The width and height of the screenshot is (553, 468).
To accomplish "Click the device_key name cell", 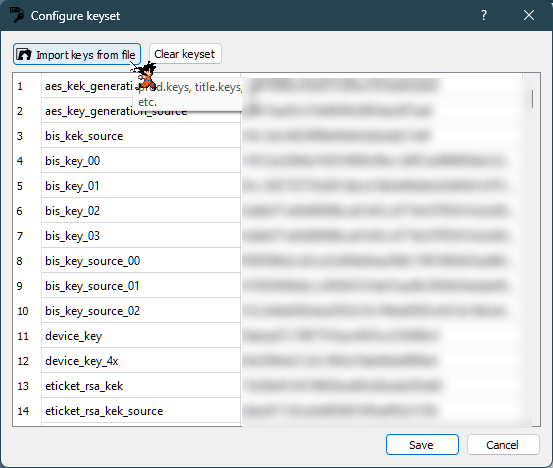I will pos(141,336).
